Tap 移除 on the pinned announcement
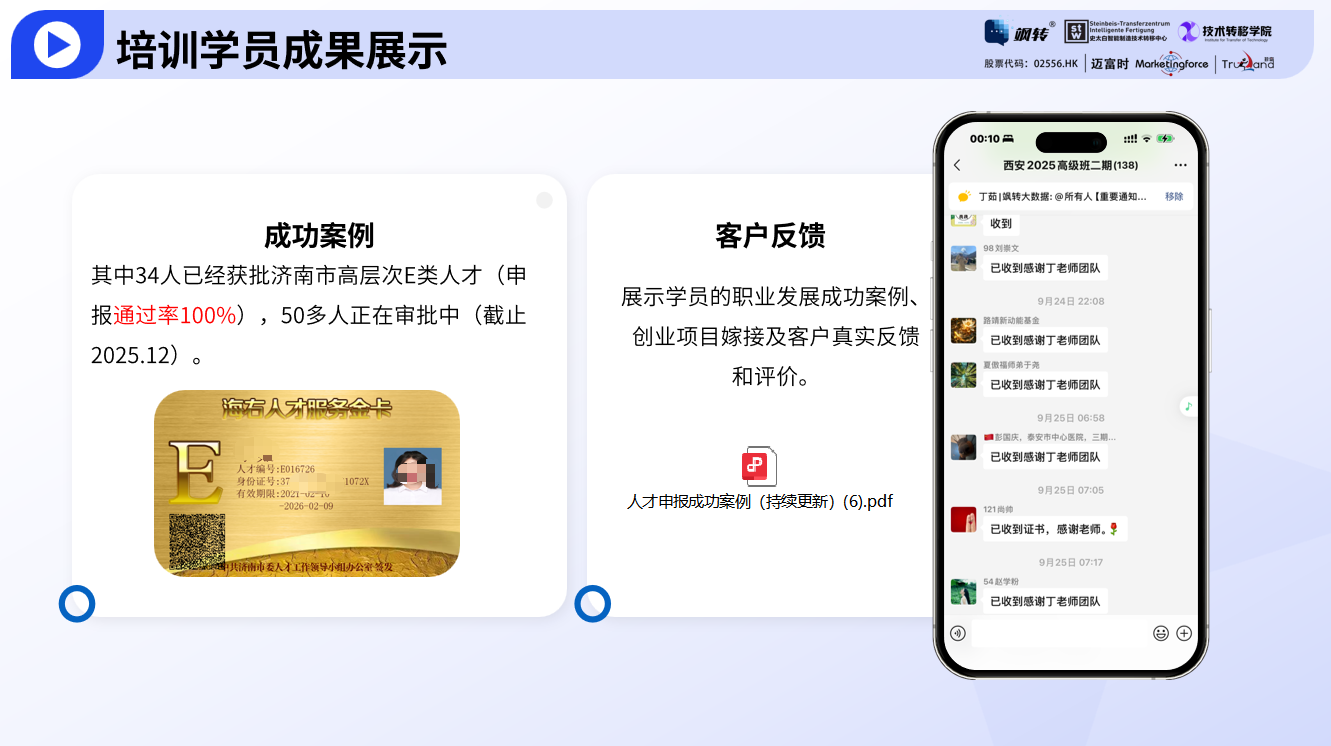This screenshot has width=1331, height=746. pyautogui.click(x=1174, y=197)
